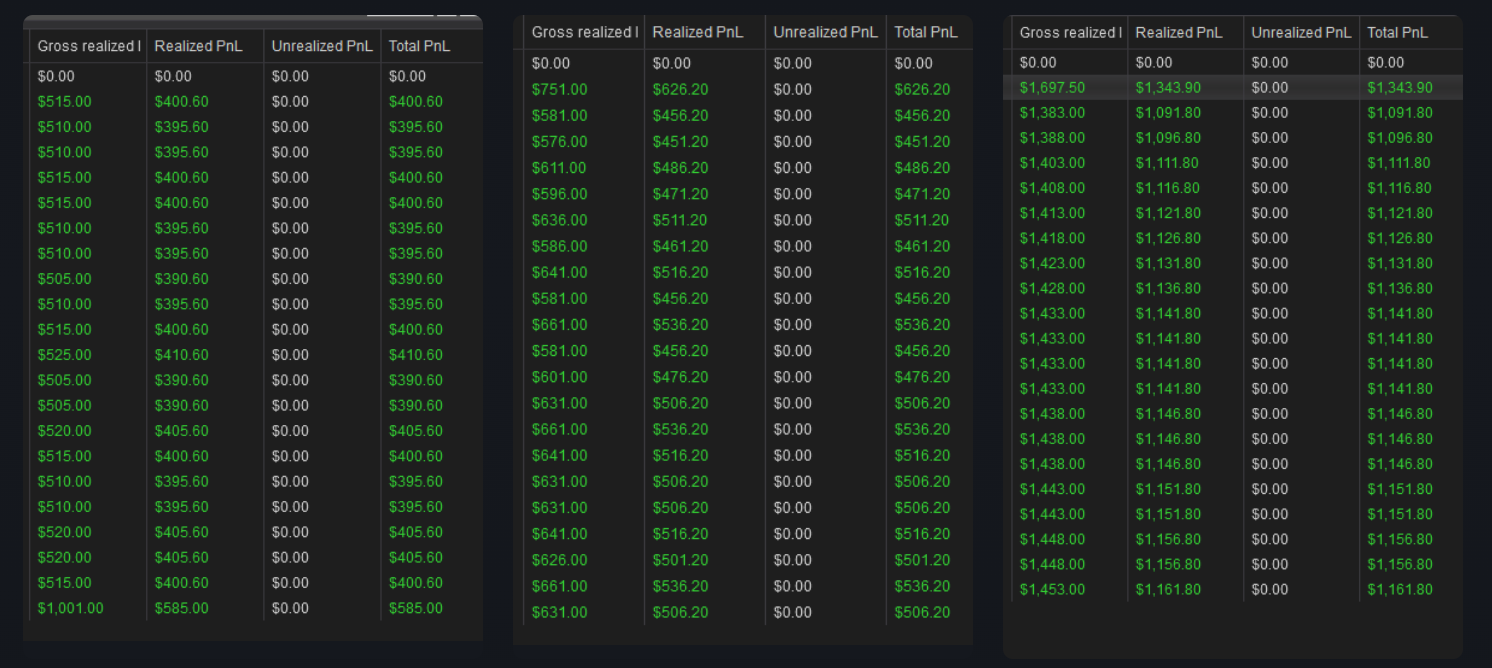Click Gross realized header in middle table
The height and width of the screenshot is (668, 1492).
(x=584, y=32)
